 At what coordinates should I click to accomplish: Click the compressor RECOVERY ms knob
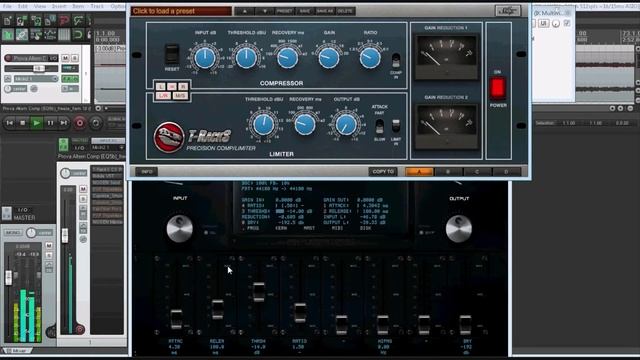(287, 58)
